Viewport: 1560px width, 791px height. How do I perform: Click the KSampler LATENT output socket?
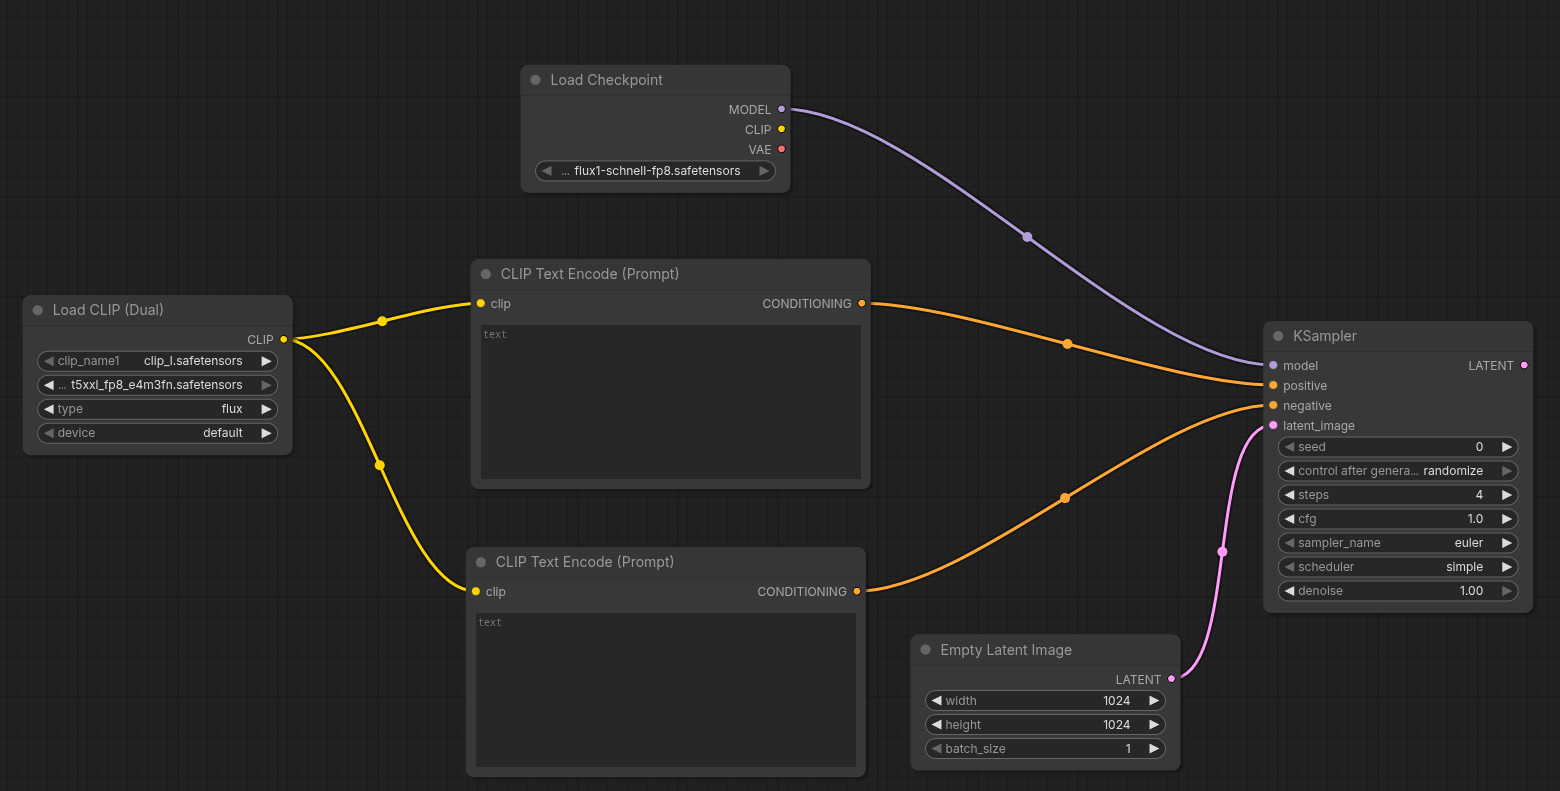[1524, 365]
